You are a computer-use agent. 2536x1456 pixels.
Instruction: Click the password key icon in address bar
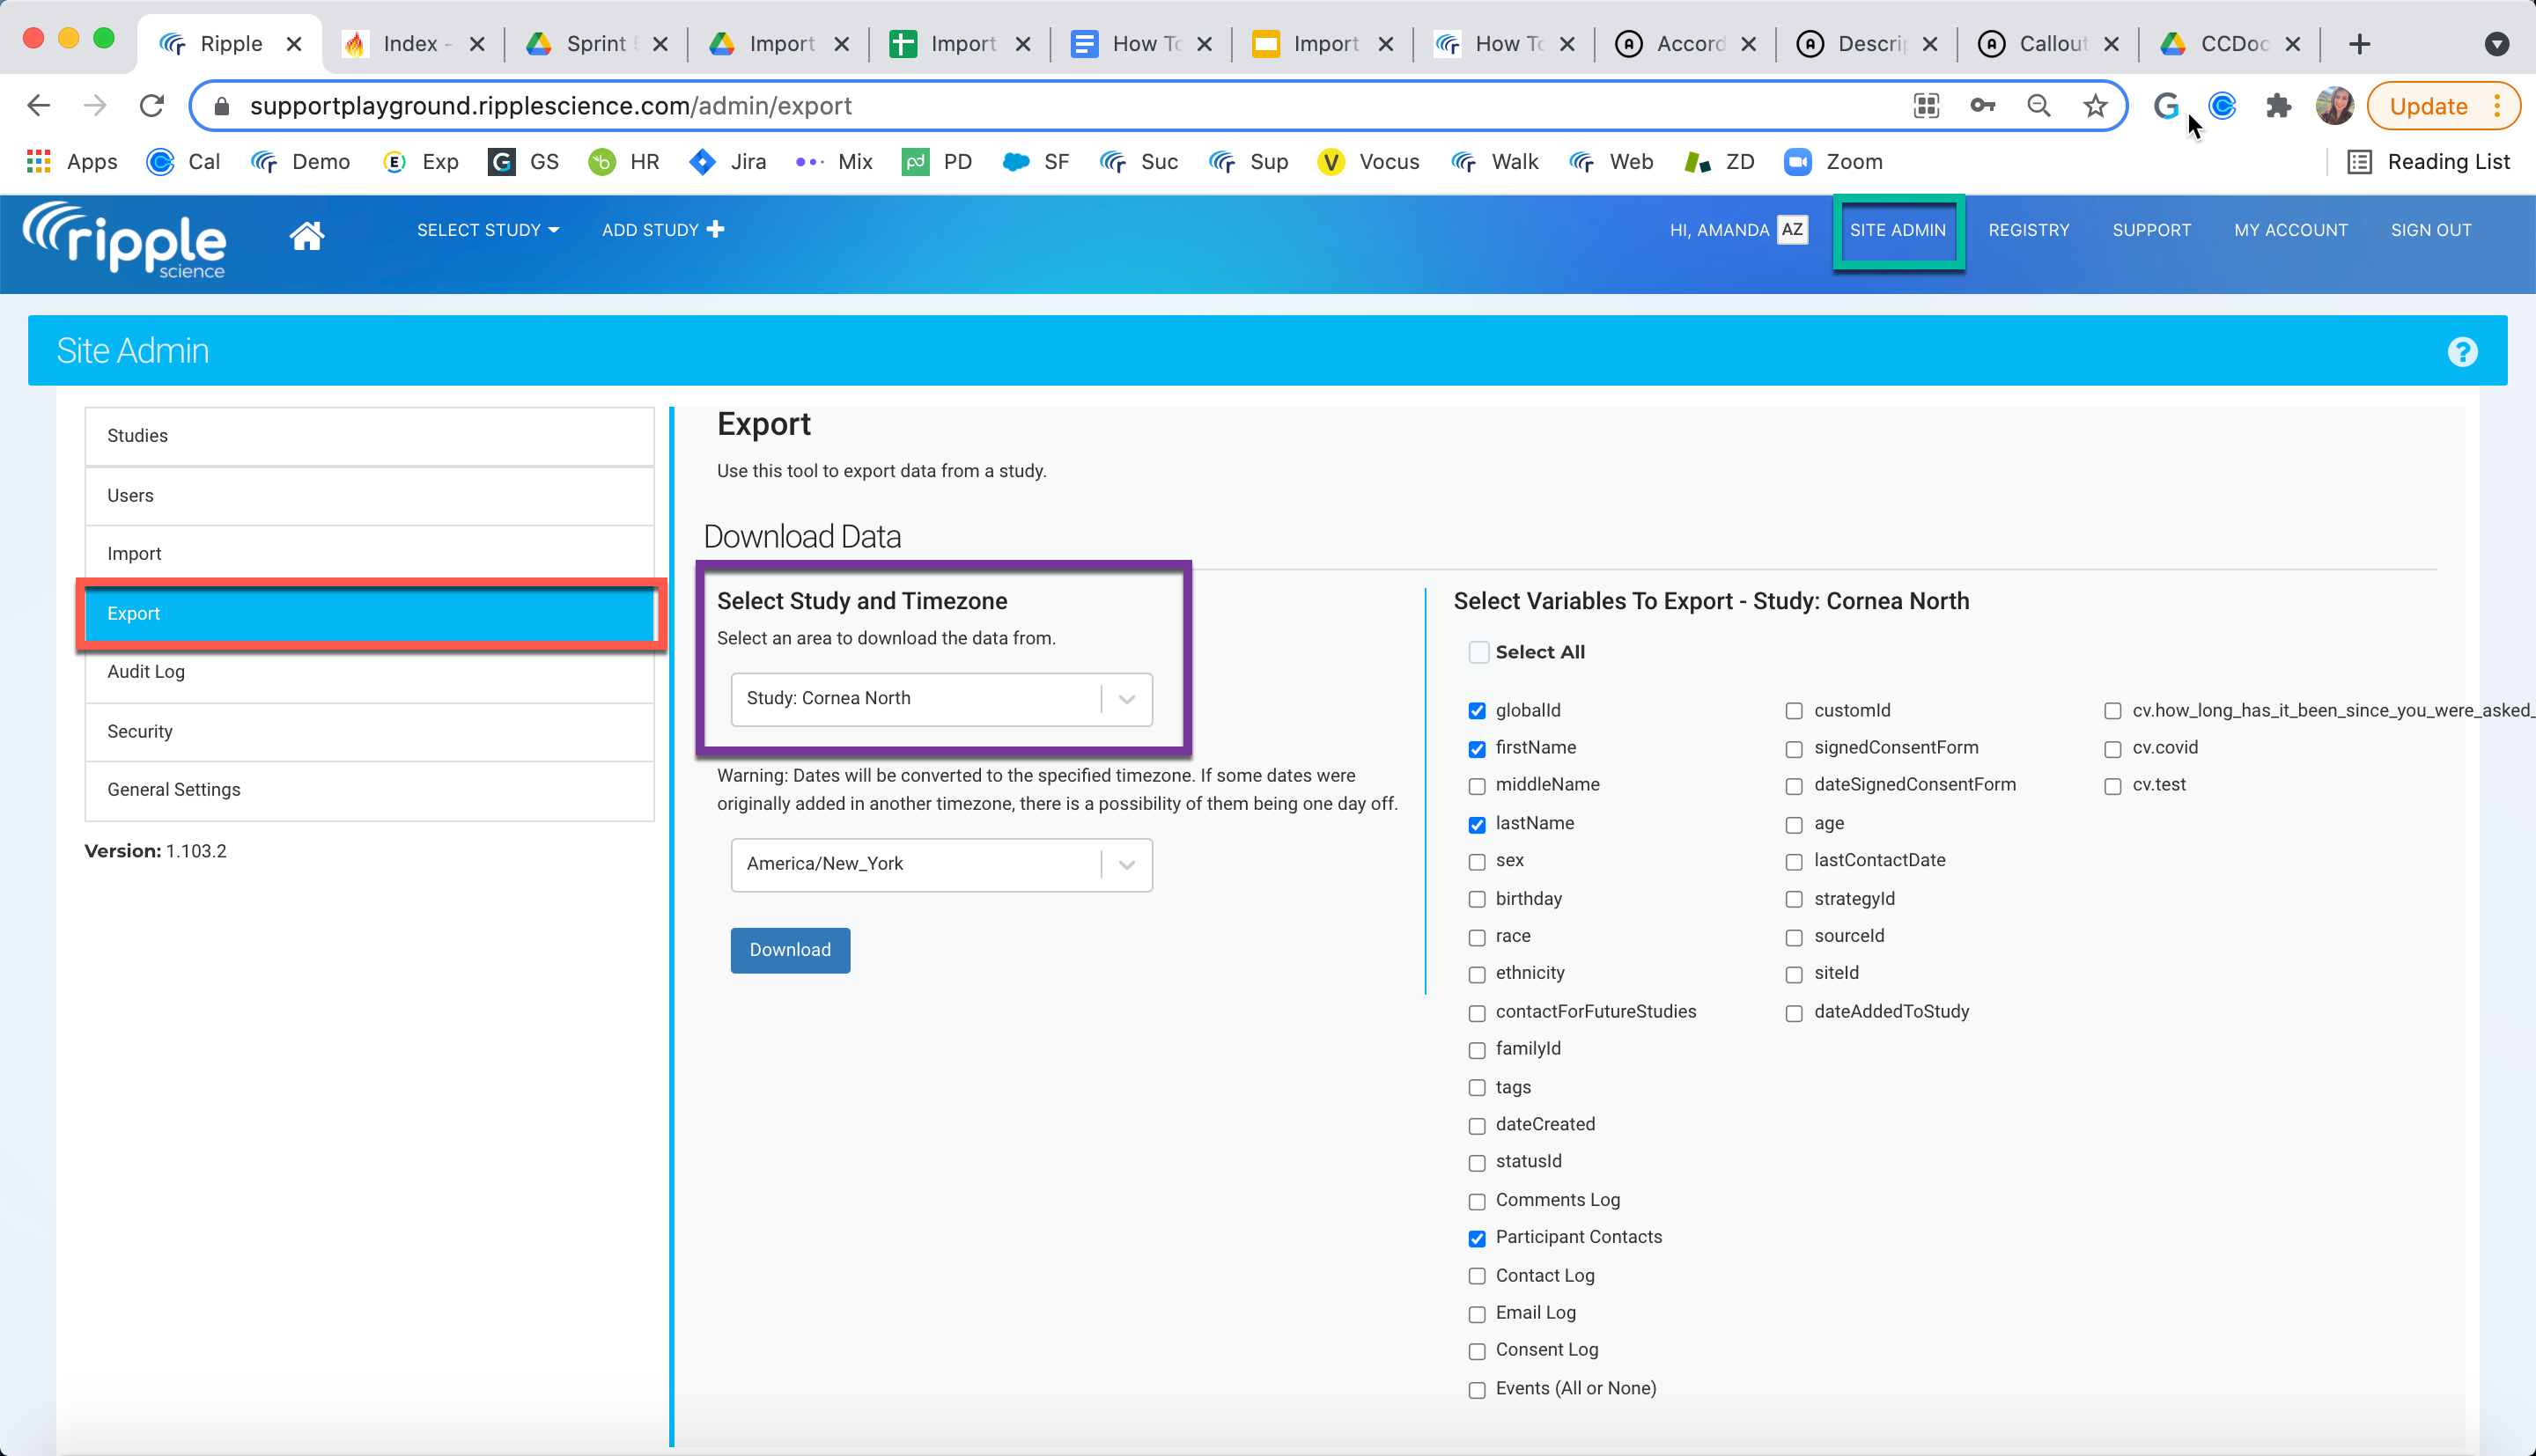click(x=1982, y=106)
